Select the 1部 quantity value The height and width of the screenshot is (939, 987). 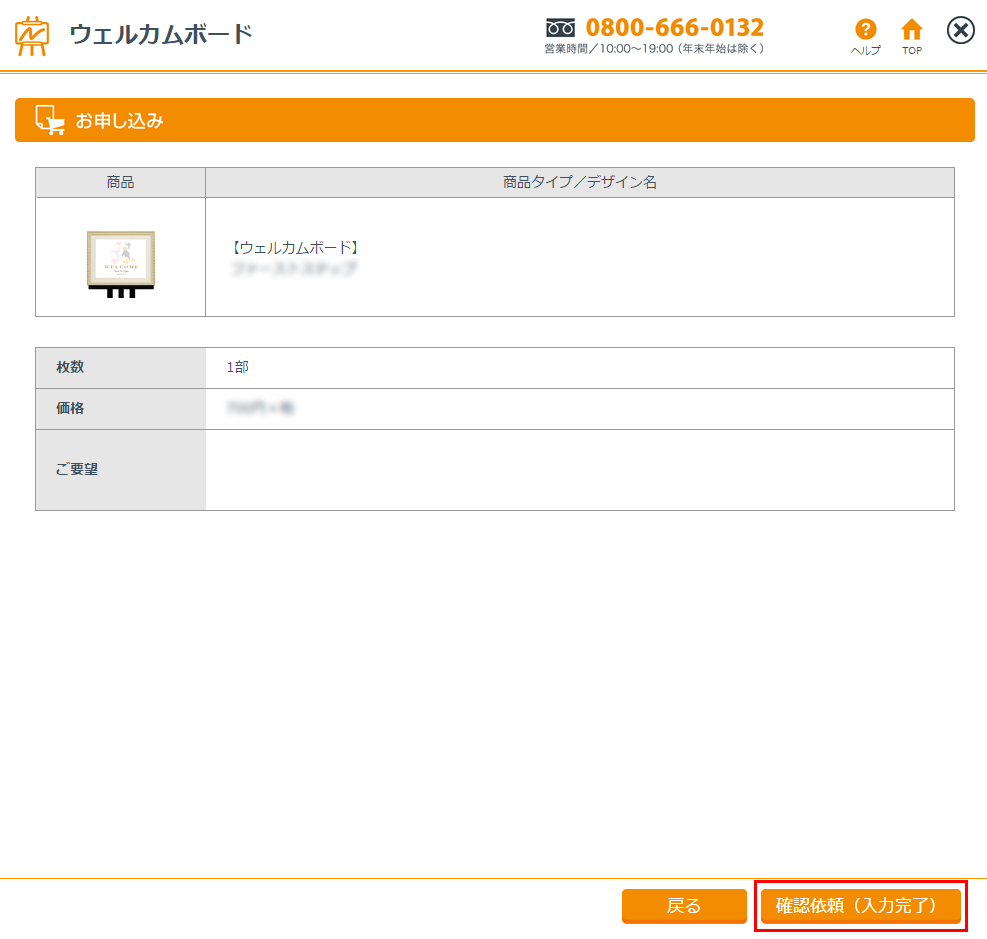pyautogui.click(x=237, y=367)
